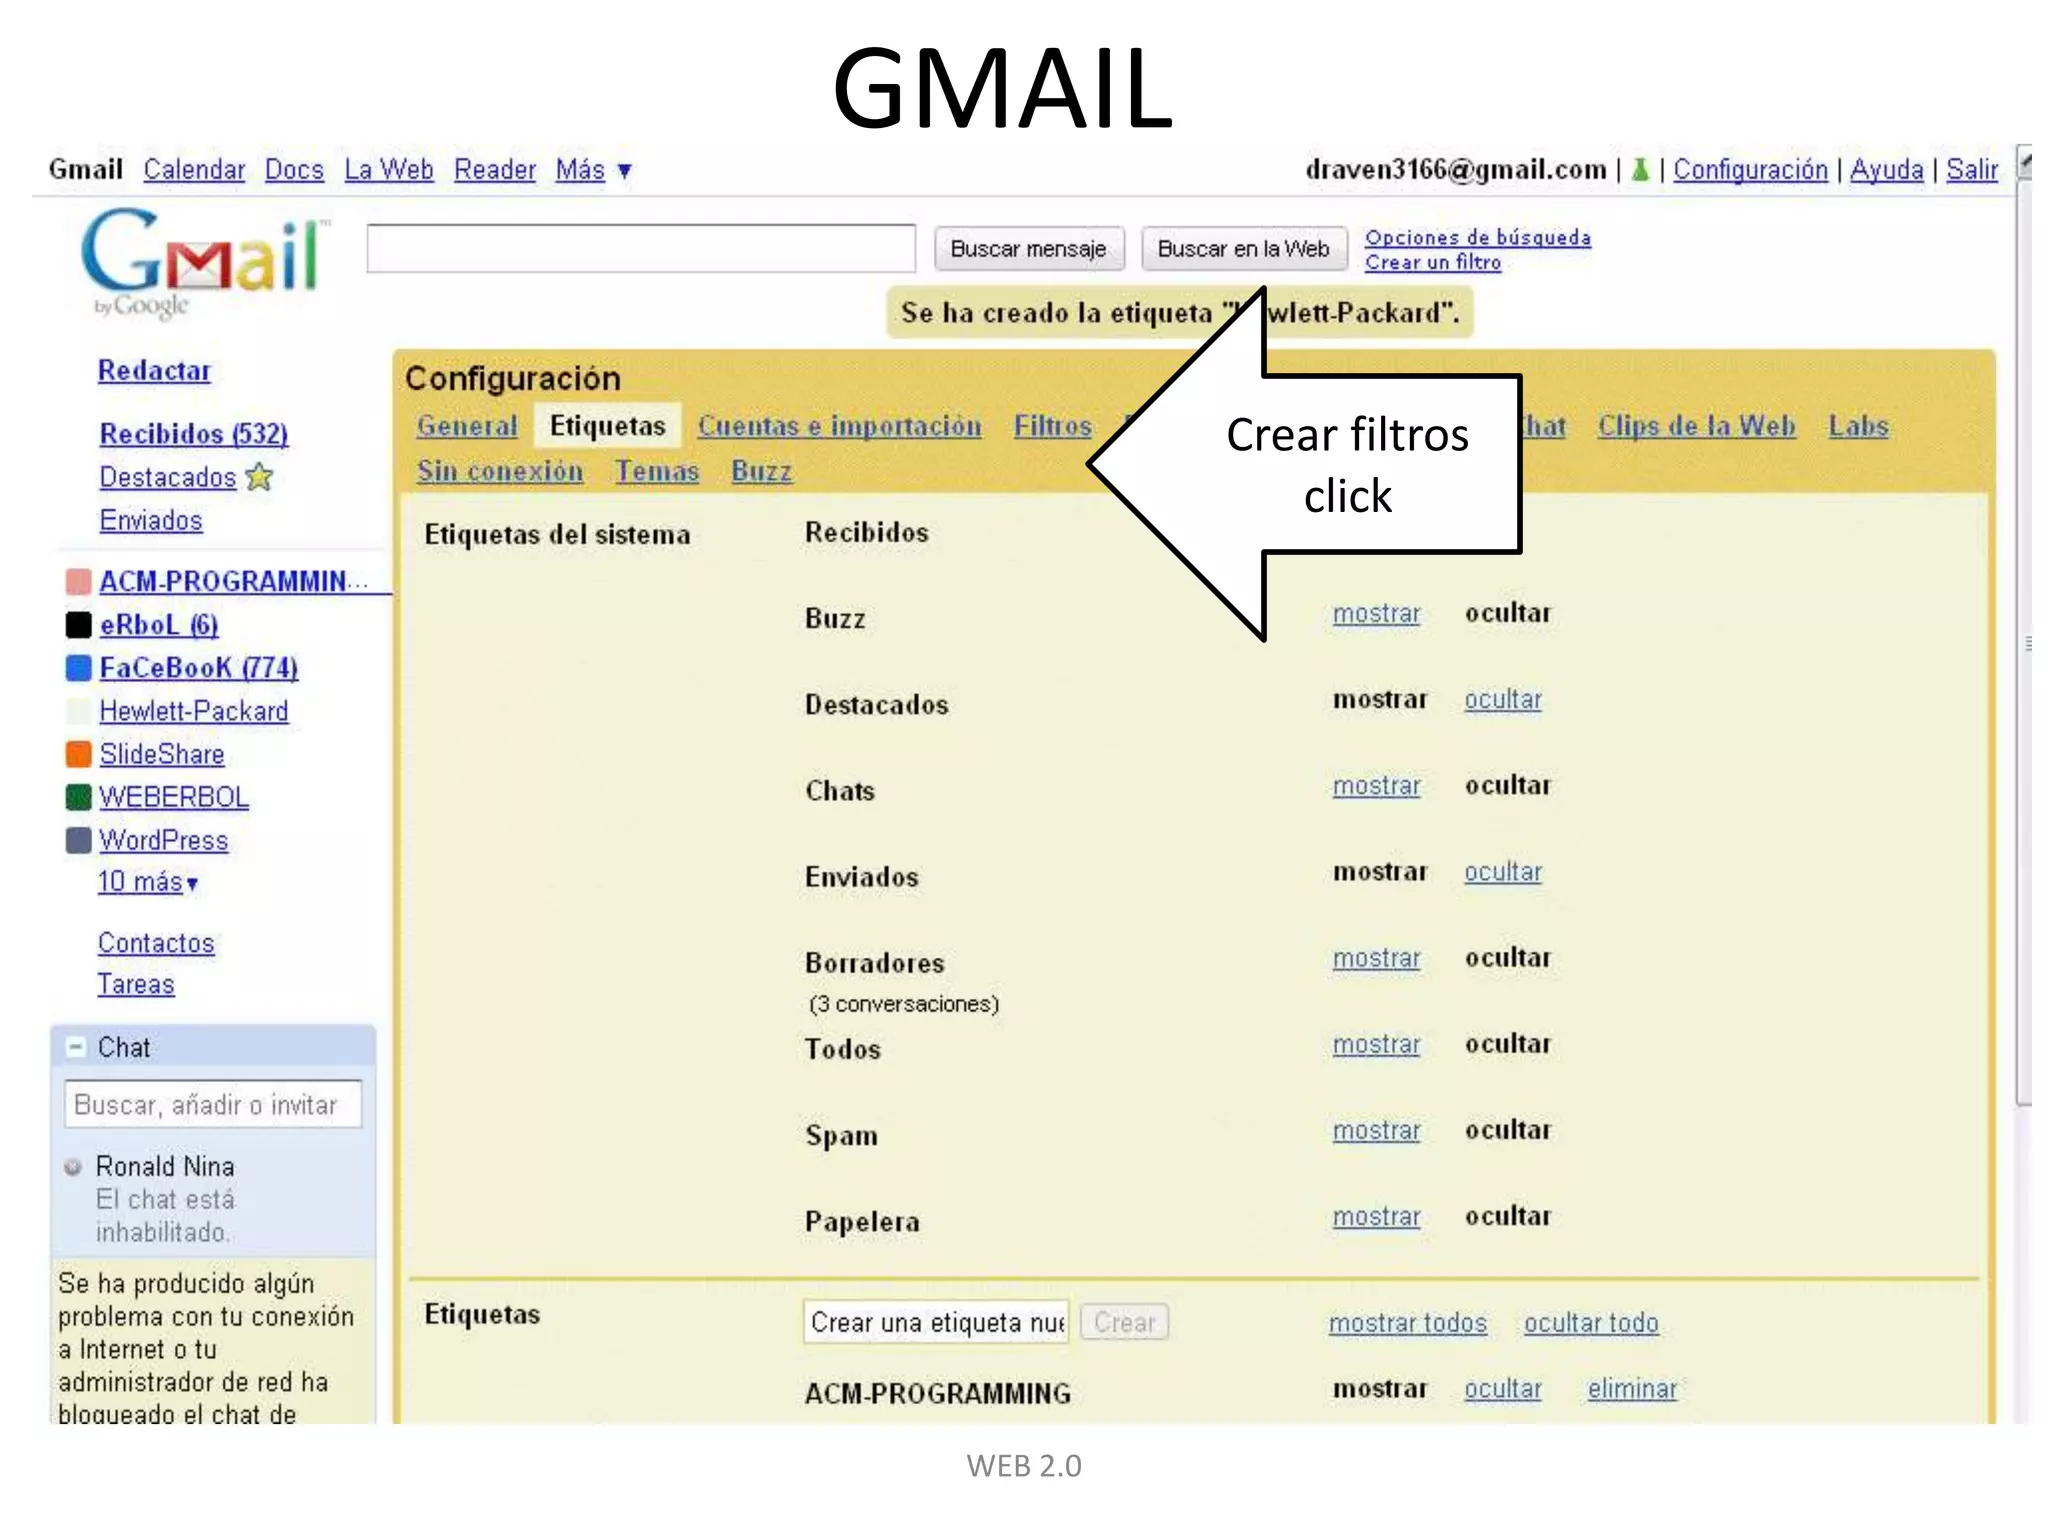Open the FaCeBooK (774) label
Screen dimensions: 2048x1536
199,668
